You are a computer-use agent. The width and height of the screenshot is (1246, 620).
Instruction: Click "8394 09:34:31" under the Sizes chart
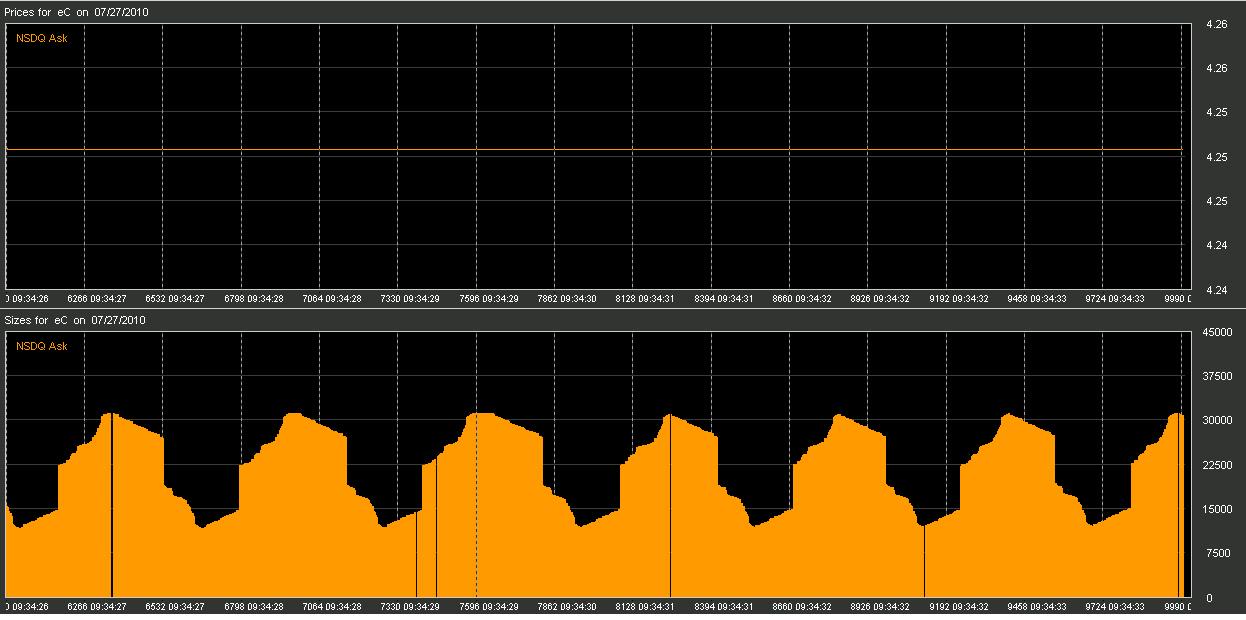click(724, 606)
